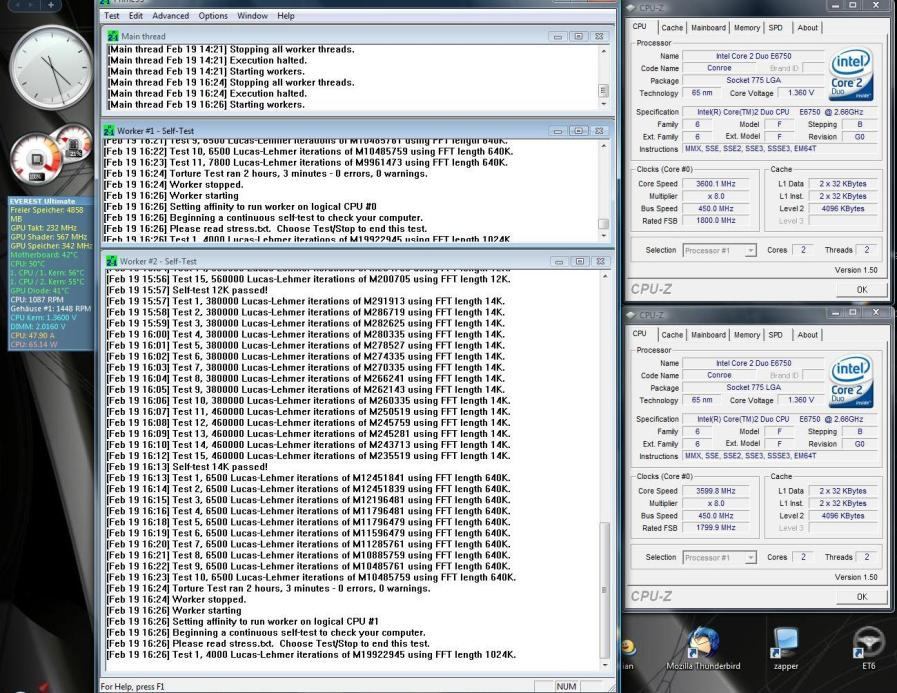
Task: Click the Core Voltage 1.360 V field, upper CPU-Z
Action: pos(800,93)
